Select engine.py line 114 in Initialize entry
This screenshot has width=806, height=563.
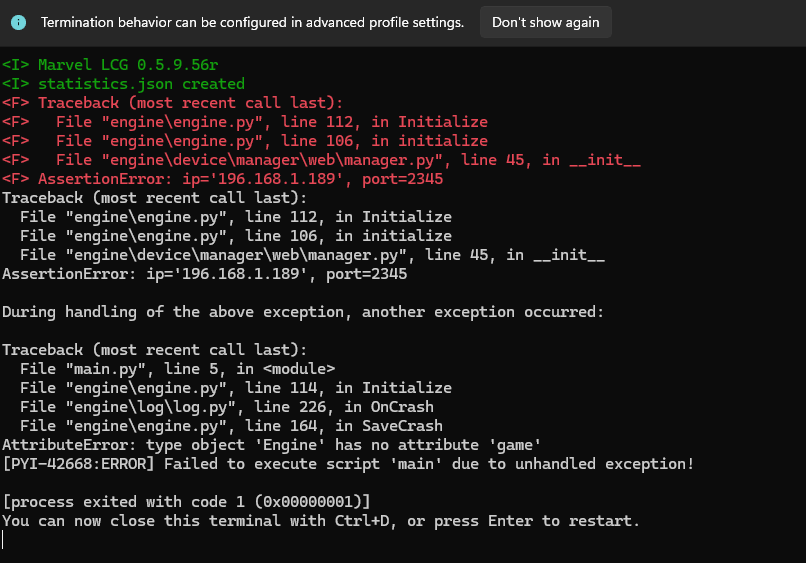coord(235,388)
